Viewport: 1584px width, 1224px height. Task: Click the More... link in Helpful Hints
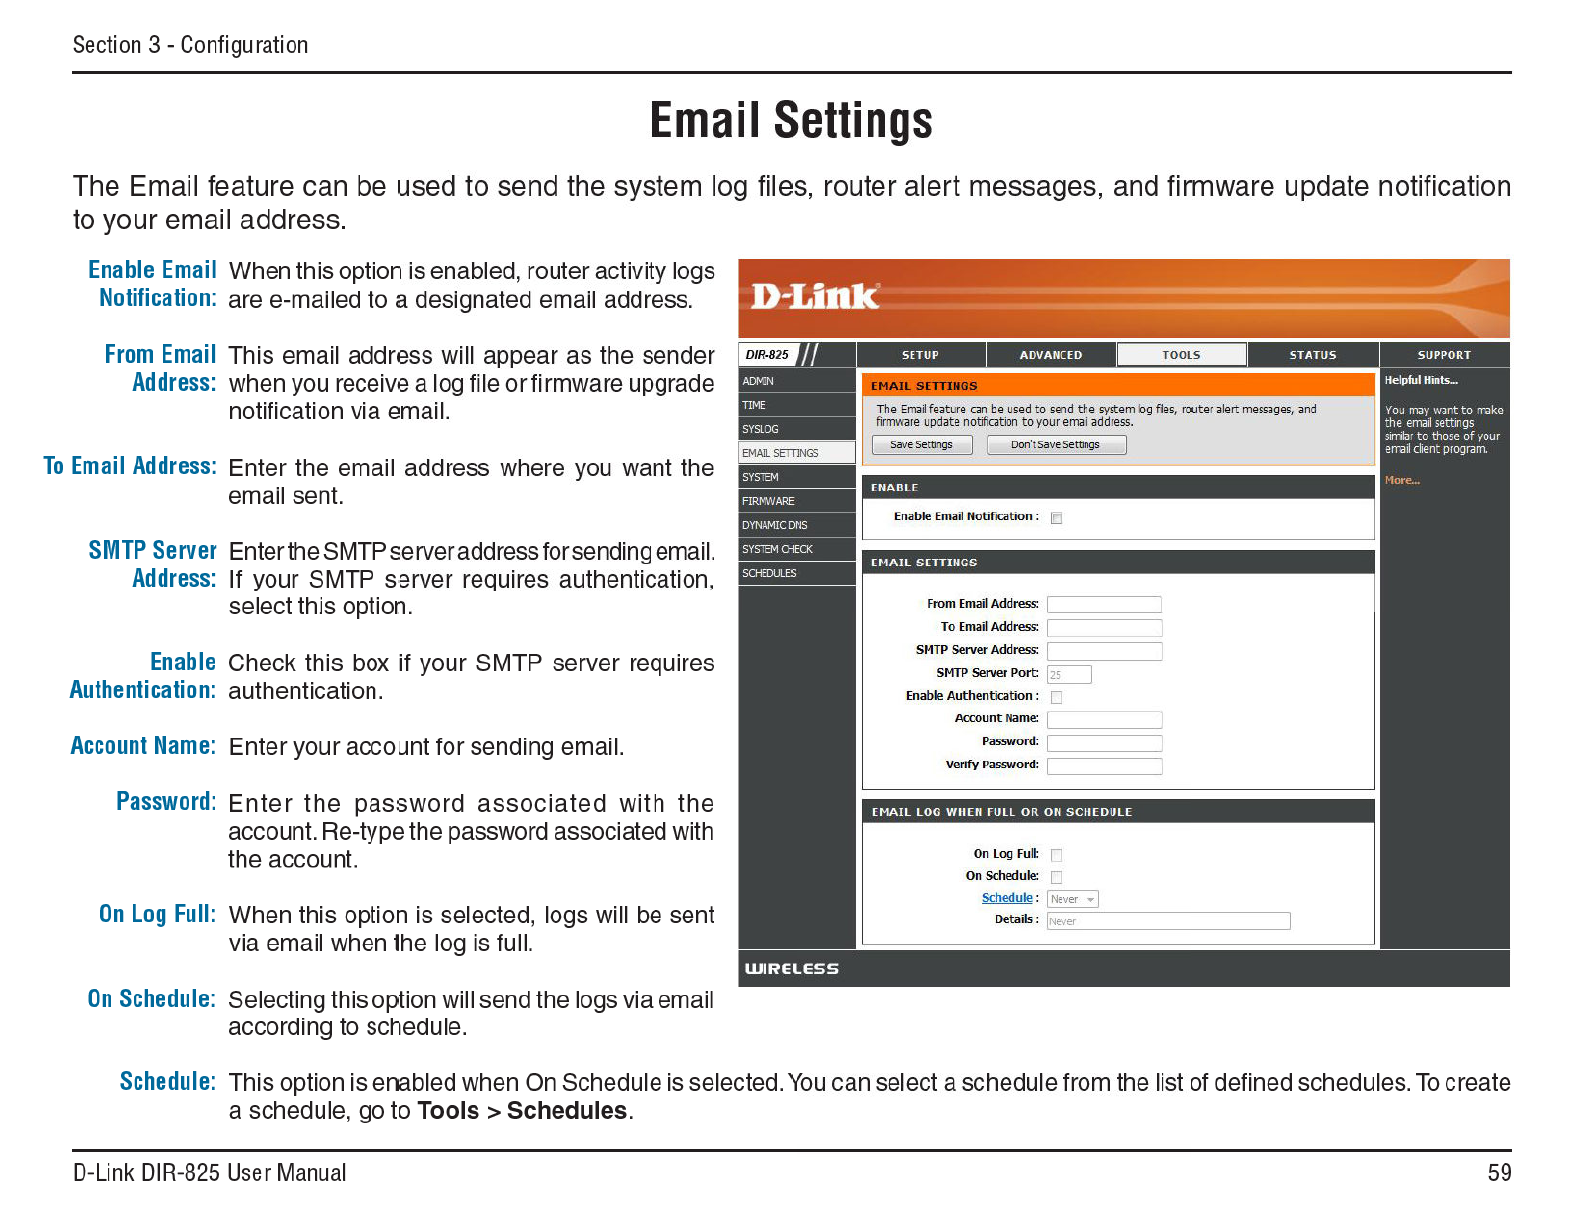(1402, 481)
